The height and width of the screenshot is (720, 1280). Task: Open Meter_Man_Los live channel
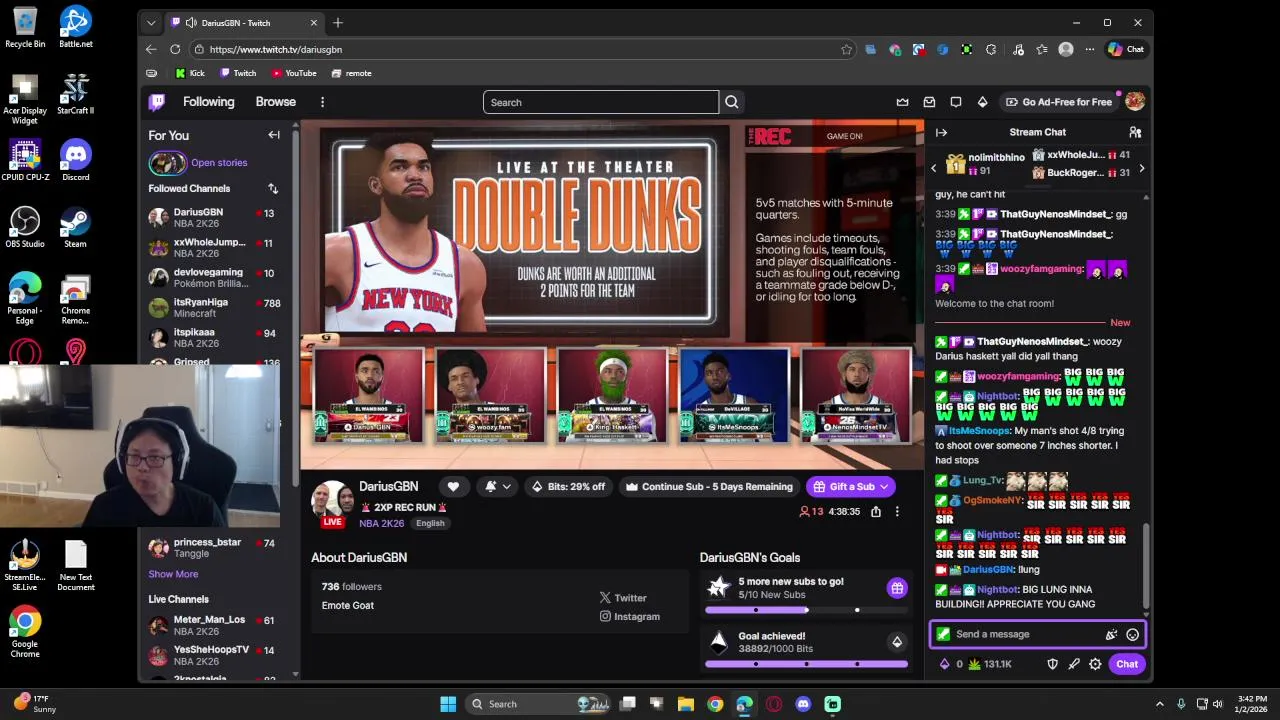click(x=214, y=625)
